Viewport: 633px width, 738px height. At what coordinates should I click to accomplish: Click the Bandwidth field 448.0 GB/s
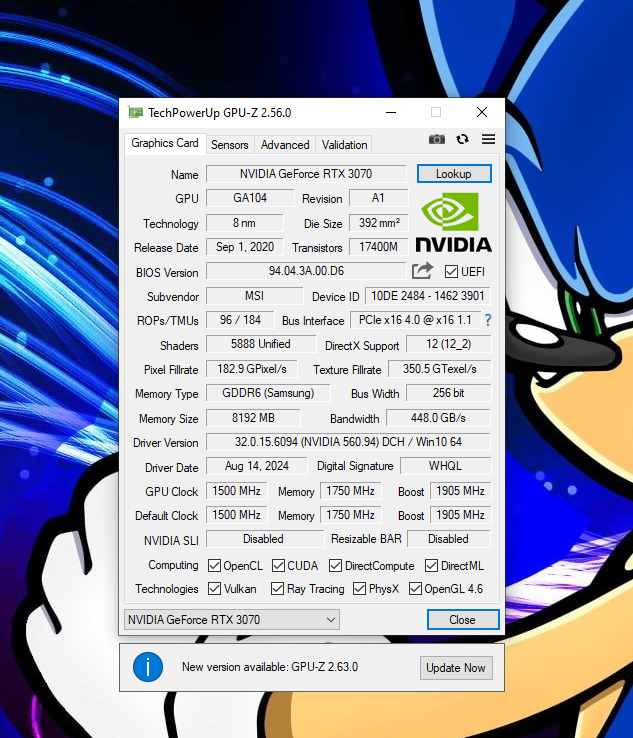point(438,418)
